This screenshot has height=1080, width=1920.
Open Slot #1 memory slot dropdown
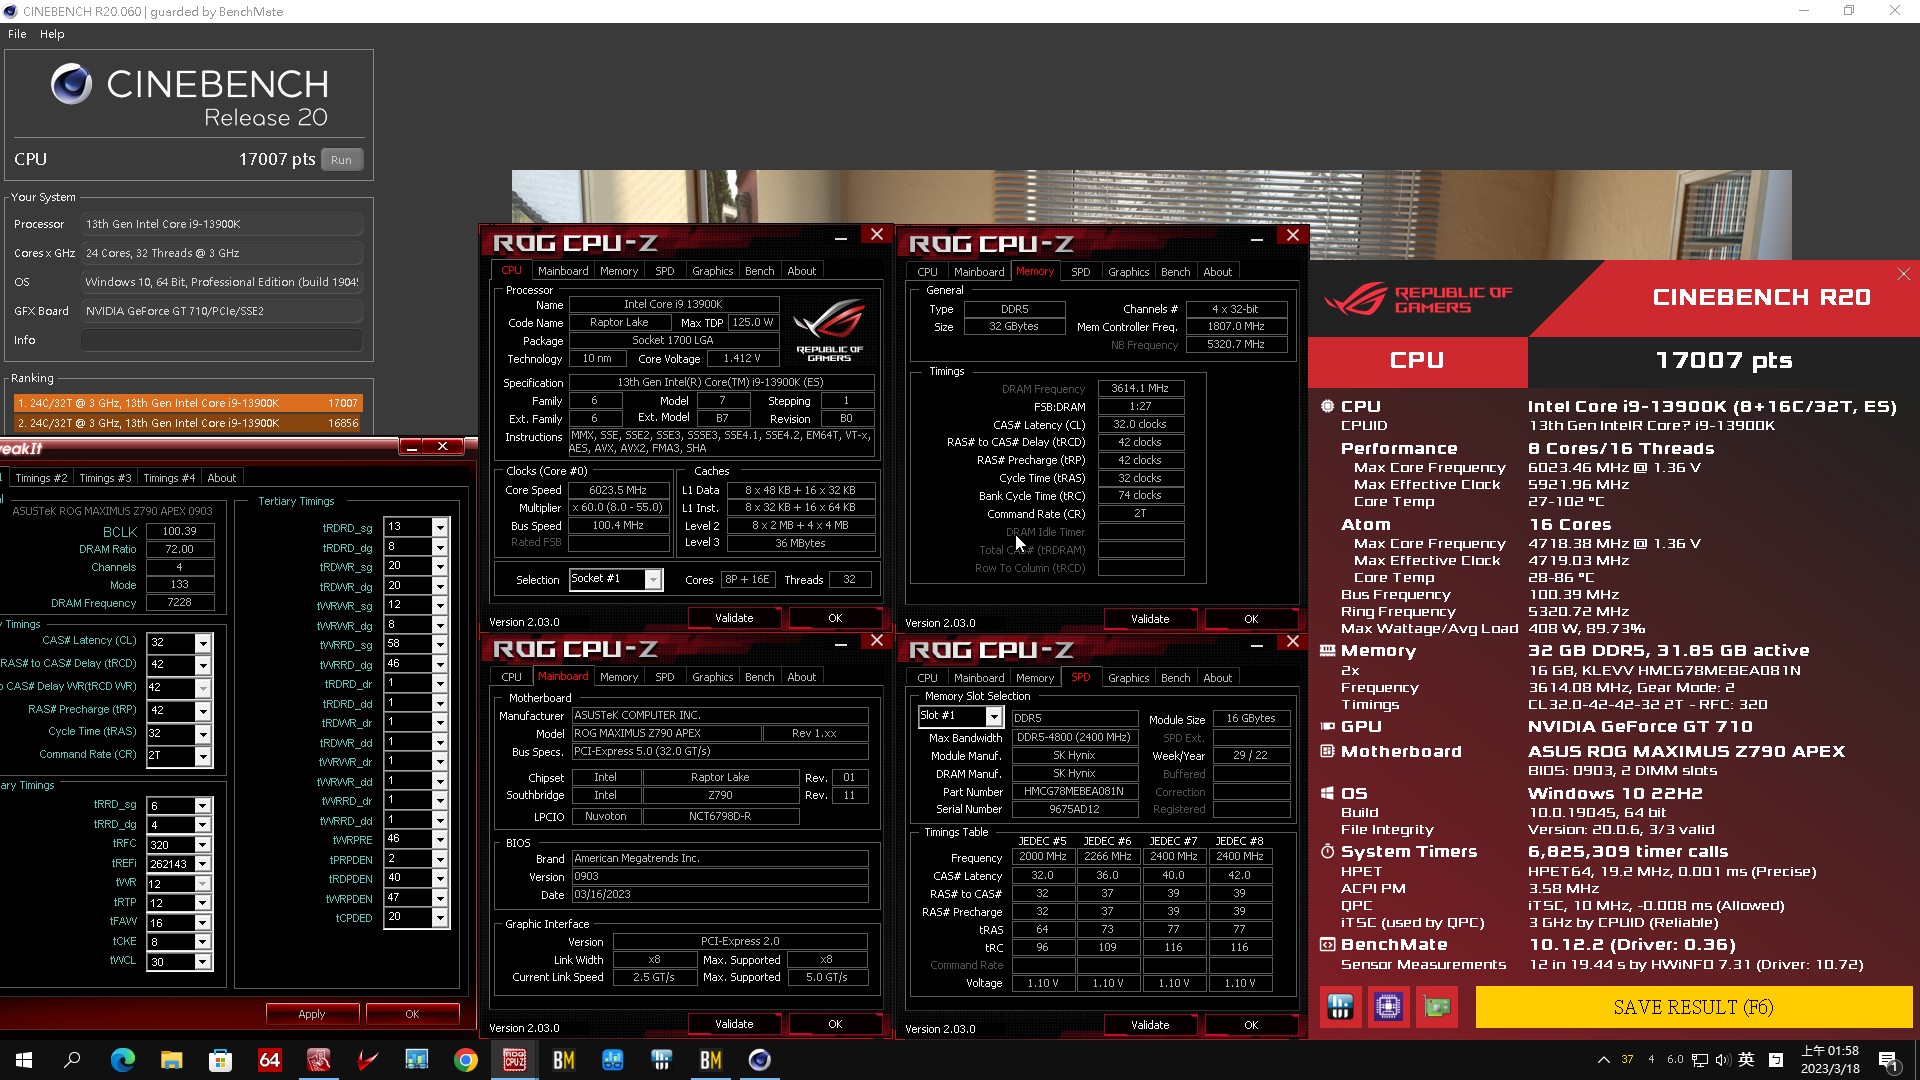(993, 717)
